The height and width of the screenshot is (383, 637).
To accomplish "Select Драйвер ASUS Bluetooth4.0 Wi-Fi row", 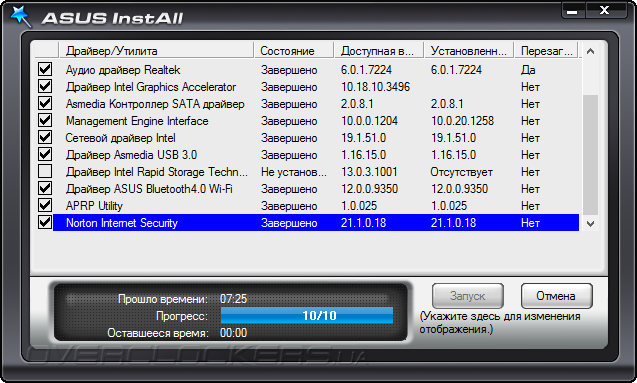I will point(316,189).
